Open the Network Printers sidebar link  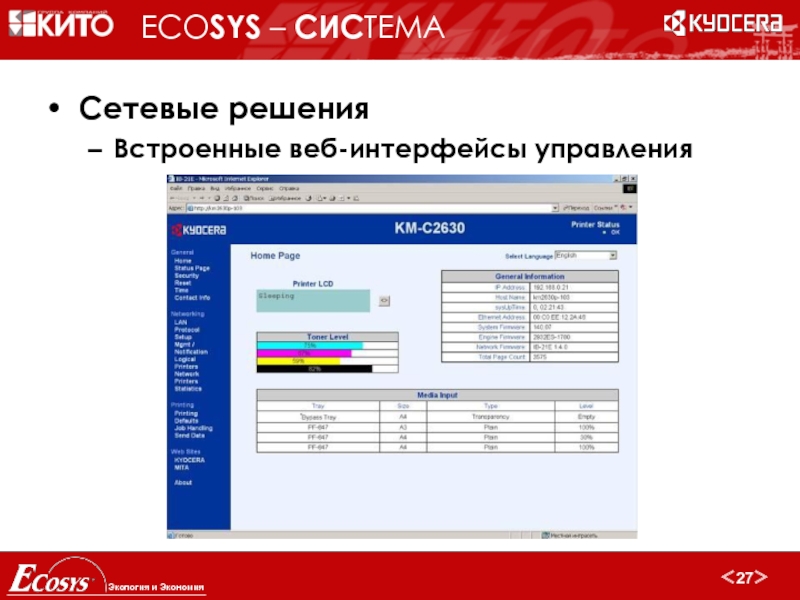pyautogui.click(x=186, y=378)
